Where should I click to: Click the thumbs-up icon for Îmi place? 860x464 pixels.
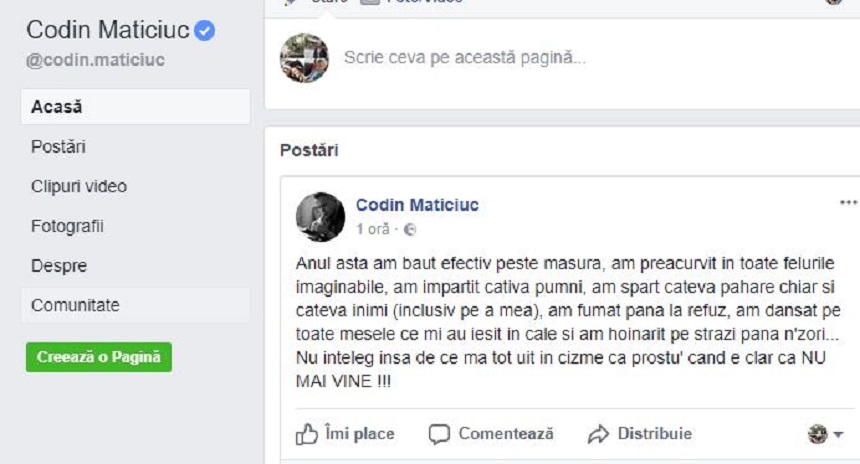point(306,434)
